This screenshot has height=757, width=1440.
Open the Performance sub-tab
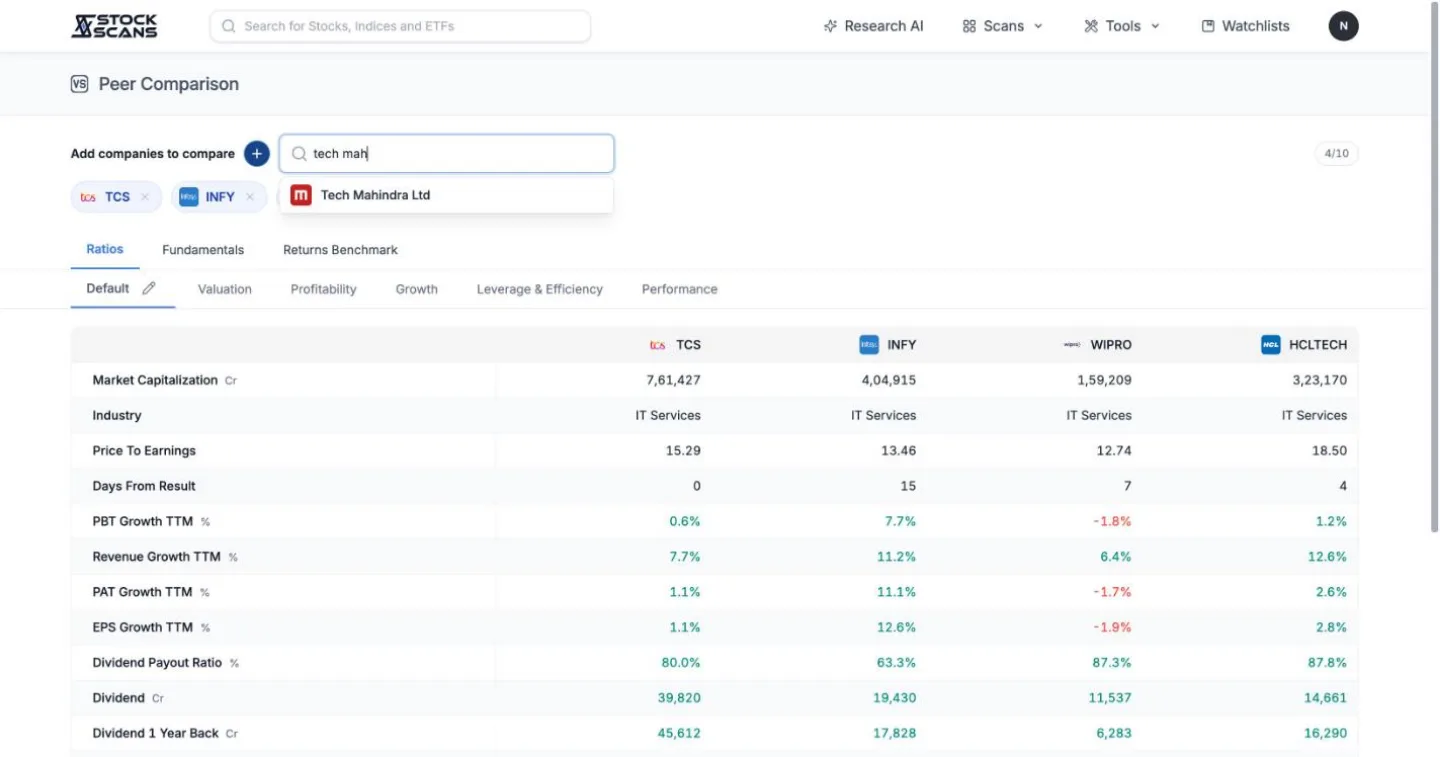pyautogui.click(x=680, y=289)
